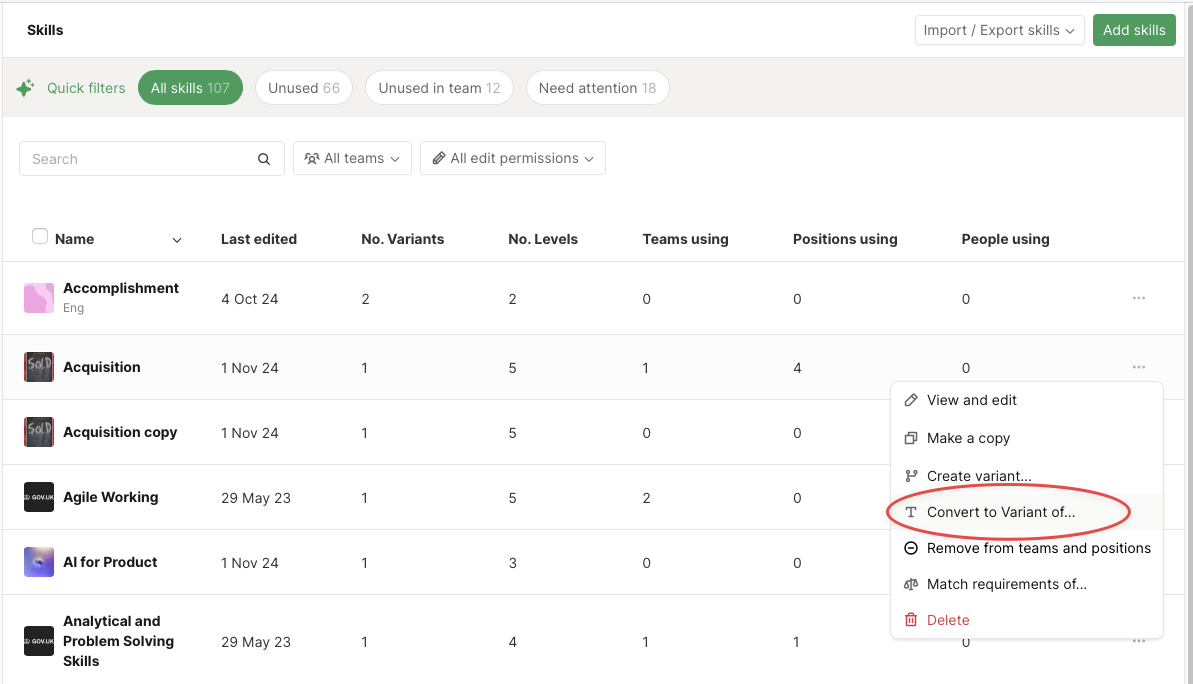
Task: Click the trash icon beside Delete
Action: tap(911, 620)
